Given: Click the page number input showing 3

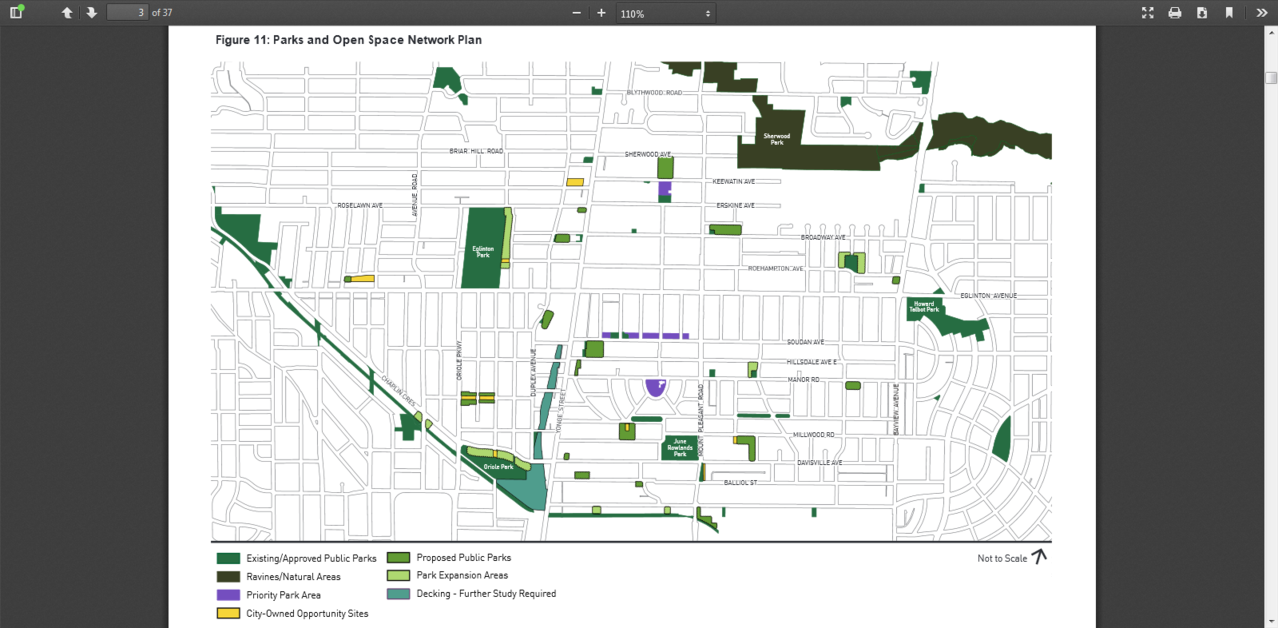Looking at the screenshot, I should (x=129, y=13).
